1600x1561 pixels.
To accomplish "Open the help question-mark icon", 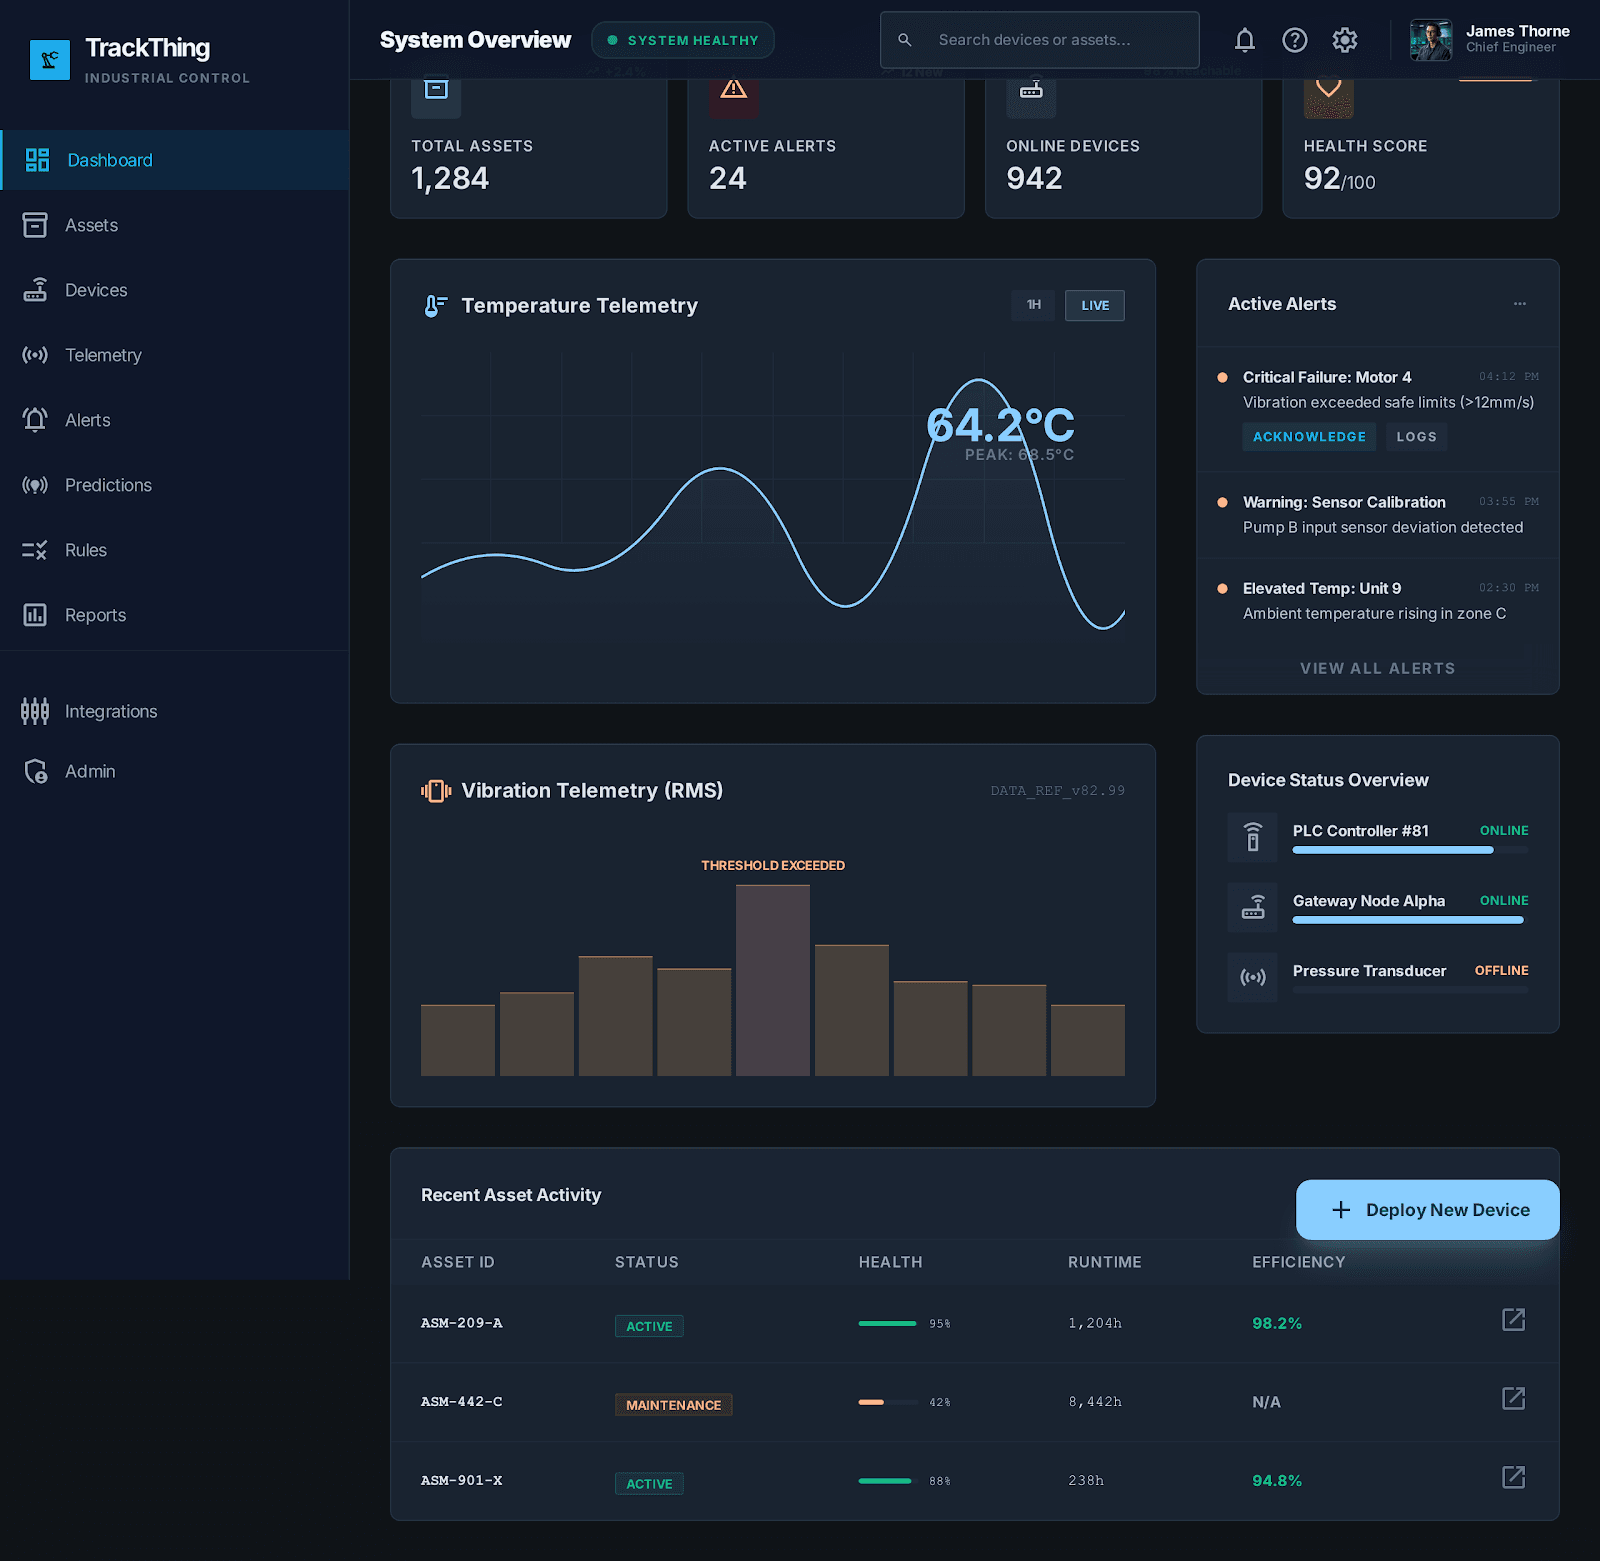I will [x=1294, y=40].
